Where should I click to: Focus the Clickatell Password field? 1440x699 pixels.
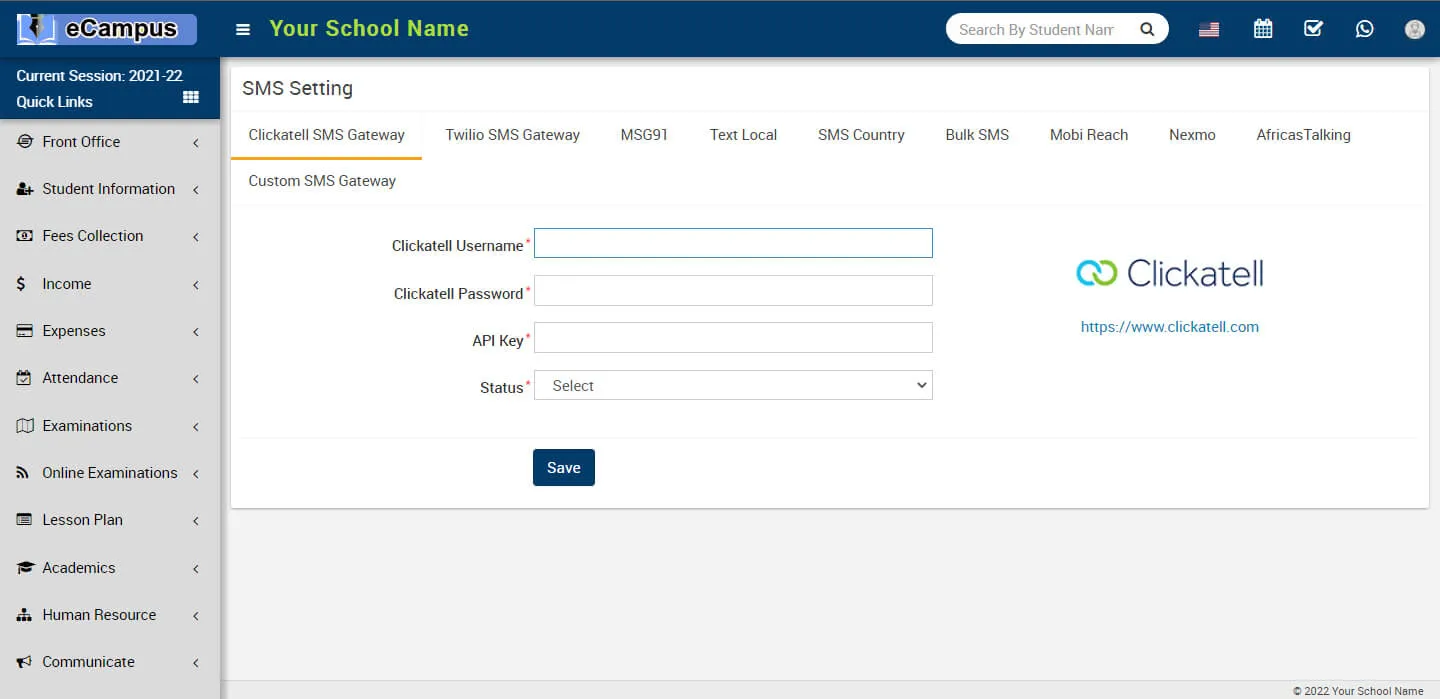(733, 291)
